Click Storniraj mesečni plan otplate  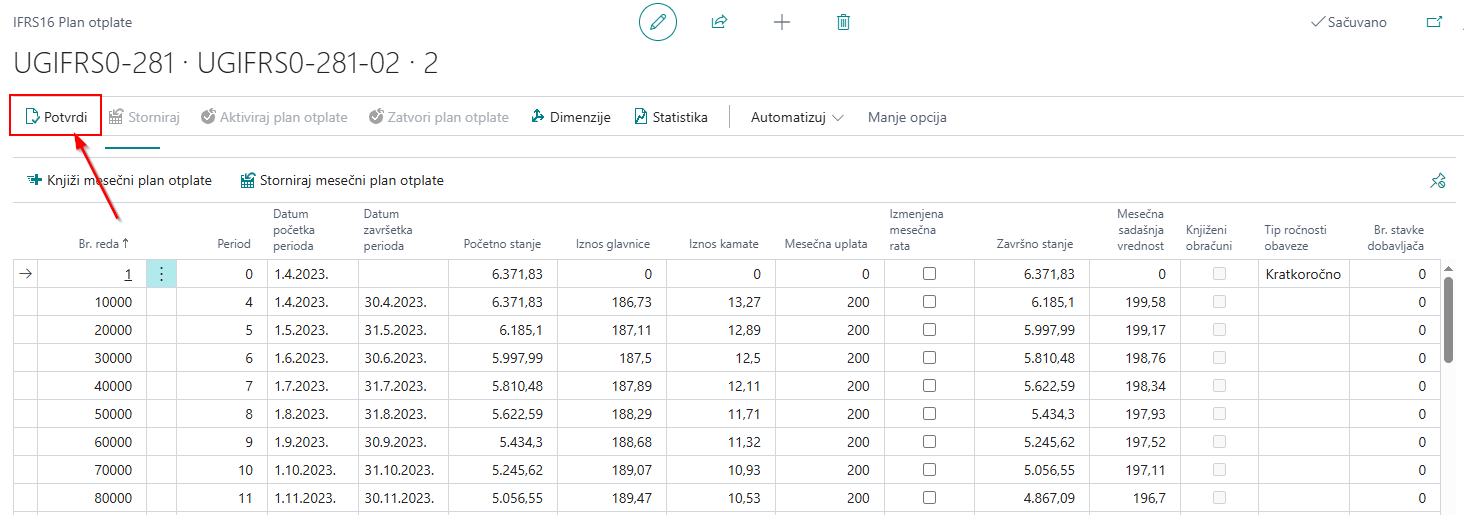pyautogui.click(x=342, y=181)
